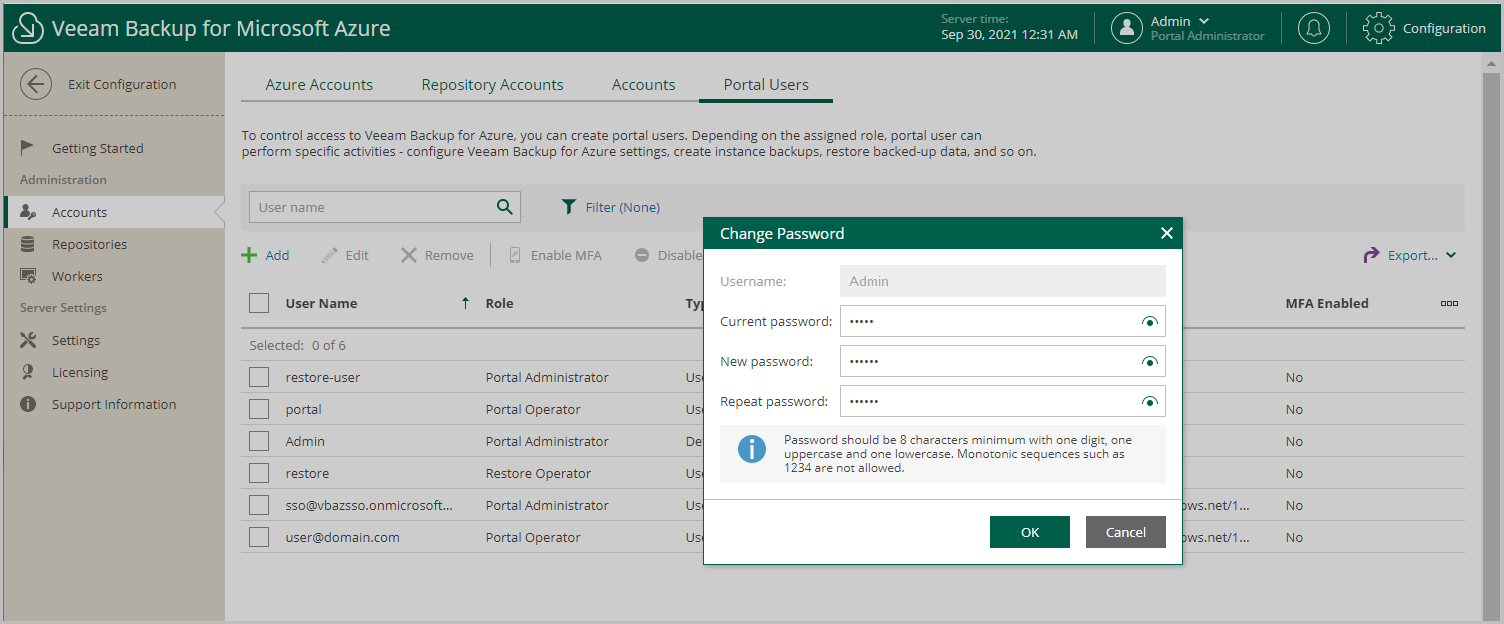Show the New password characters
The height and width of the screenshot is (624, 1504).
(1150, 361)
